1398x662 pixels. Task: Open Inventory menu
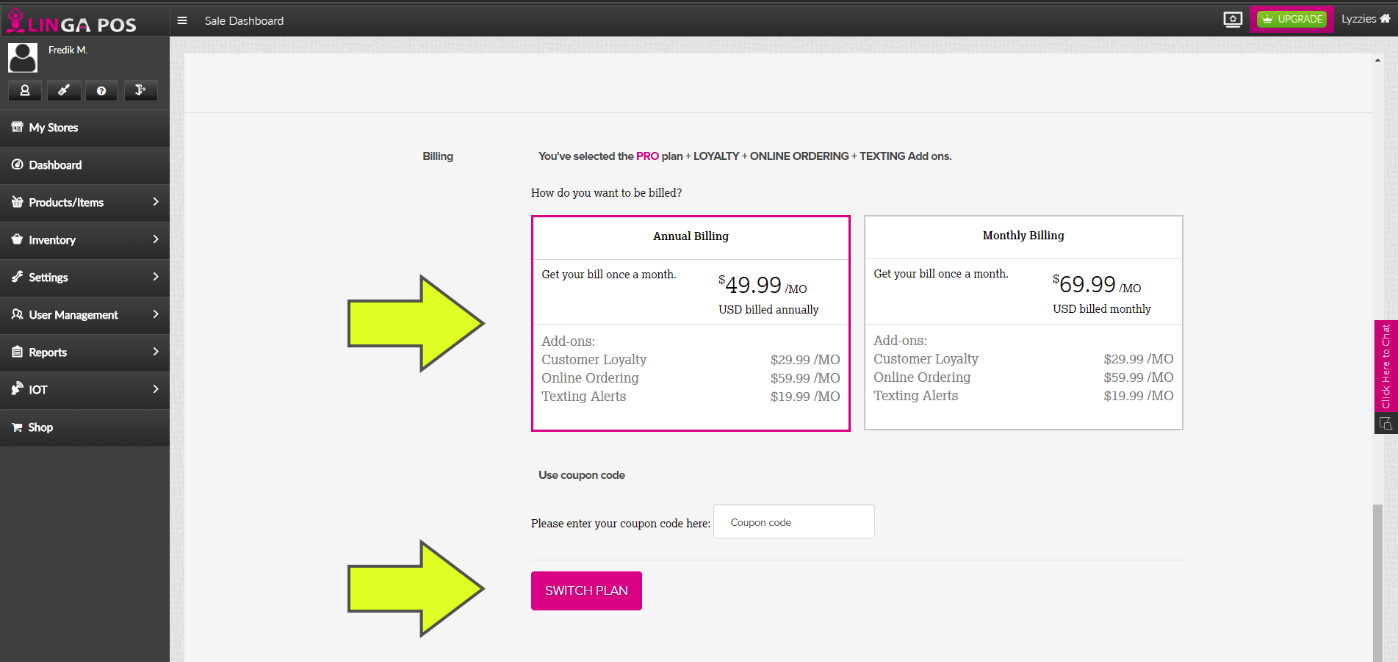click(85, 240)
